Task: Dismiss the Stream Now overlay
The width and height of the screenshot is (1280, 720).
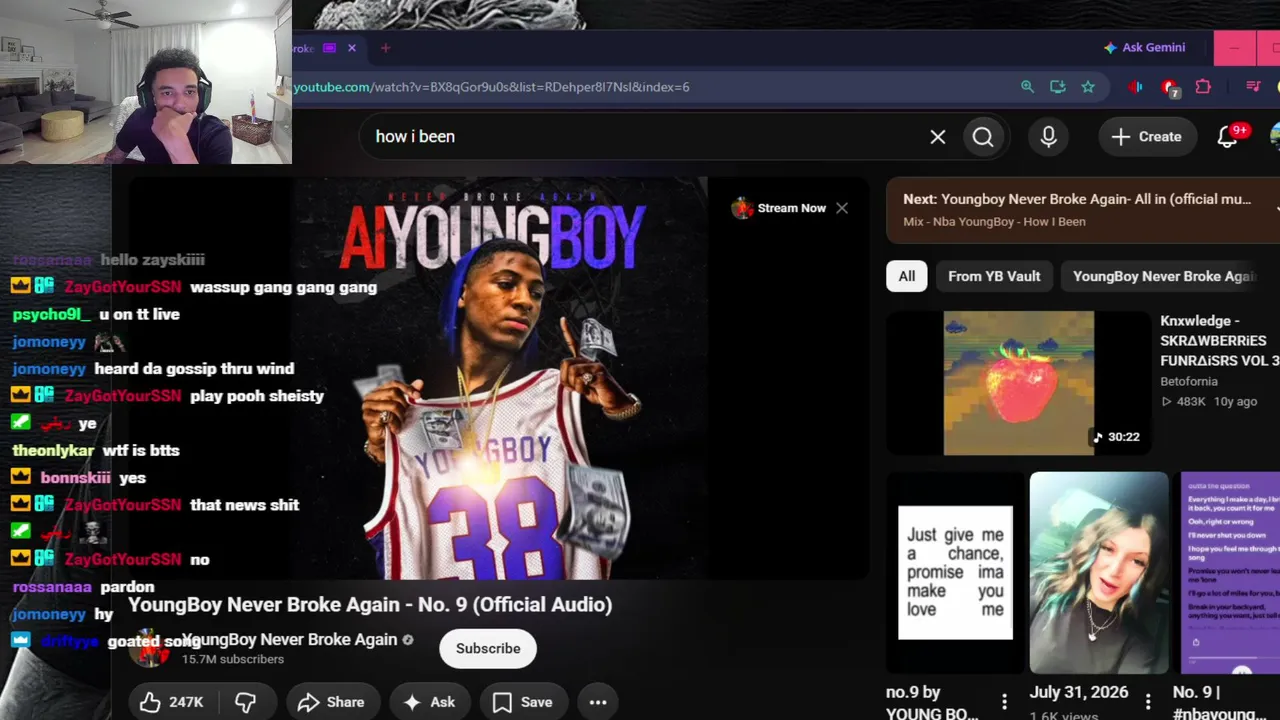Action: [x=842, y=208]
